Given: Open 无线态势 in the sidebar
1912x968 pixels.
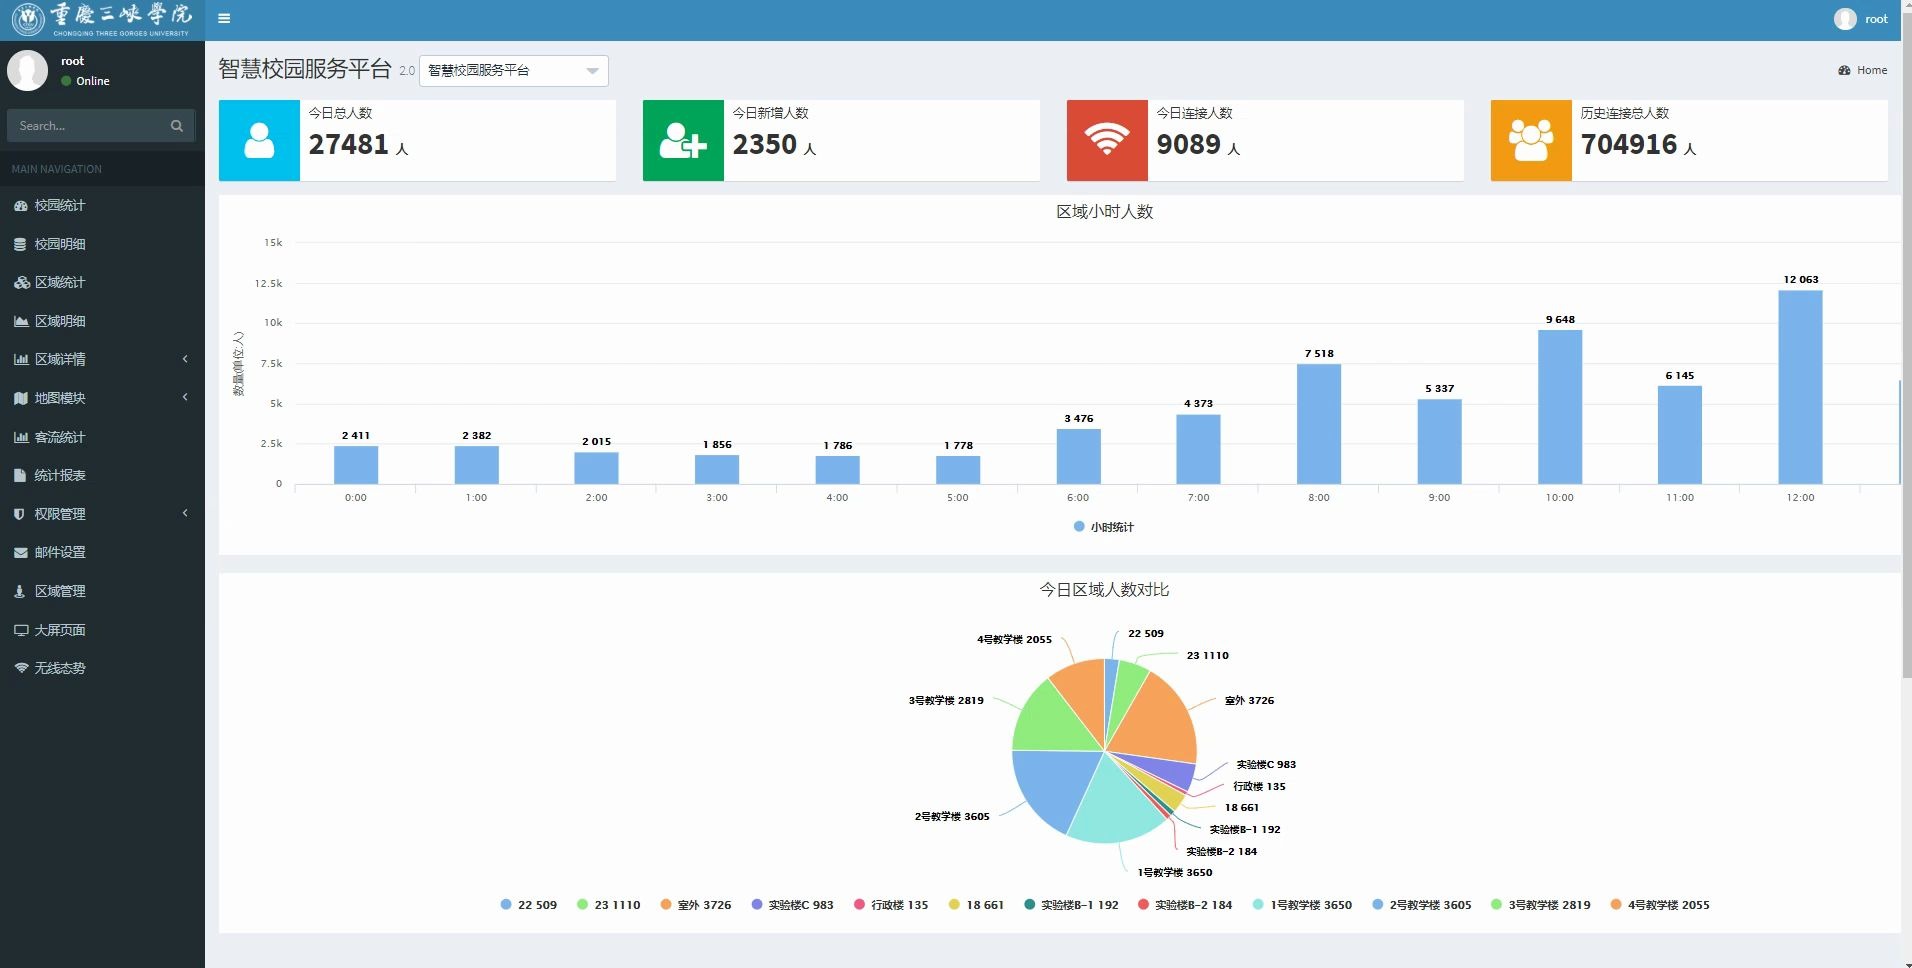Looking at the screenshot, I should click(102, 668).
